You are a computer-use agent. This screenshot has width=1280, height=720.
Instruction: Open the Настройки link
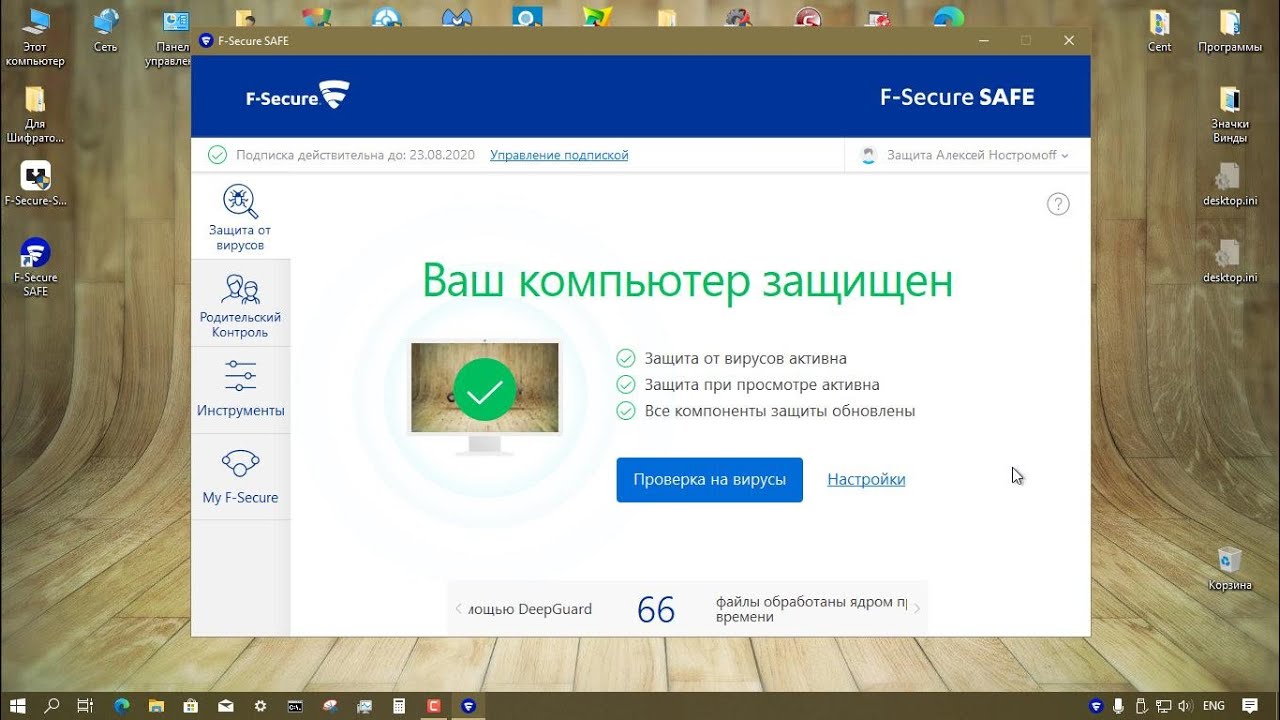[866, 480]
